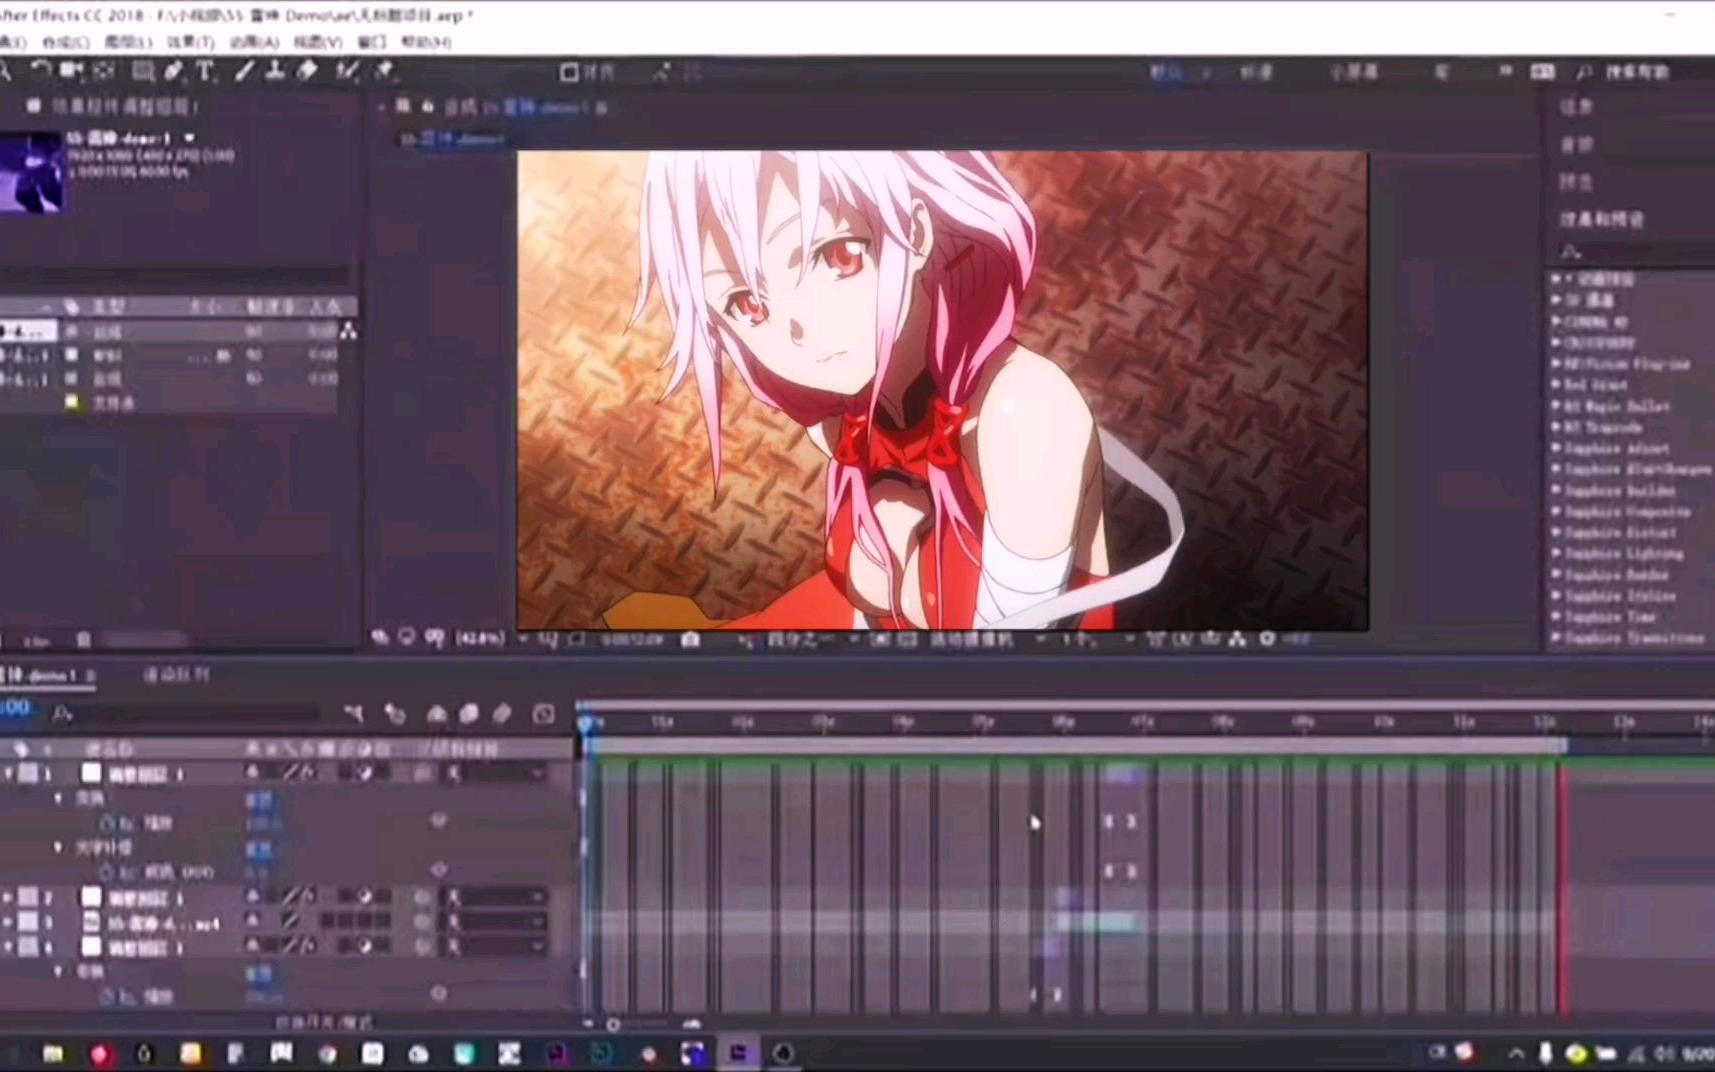Image resolution: width=1715 pixels, height=1072 pixels.
Task: Open the viewer magnification dropdown (42.8%)
Action: pos(491,638)
